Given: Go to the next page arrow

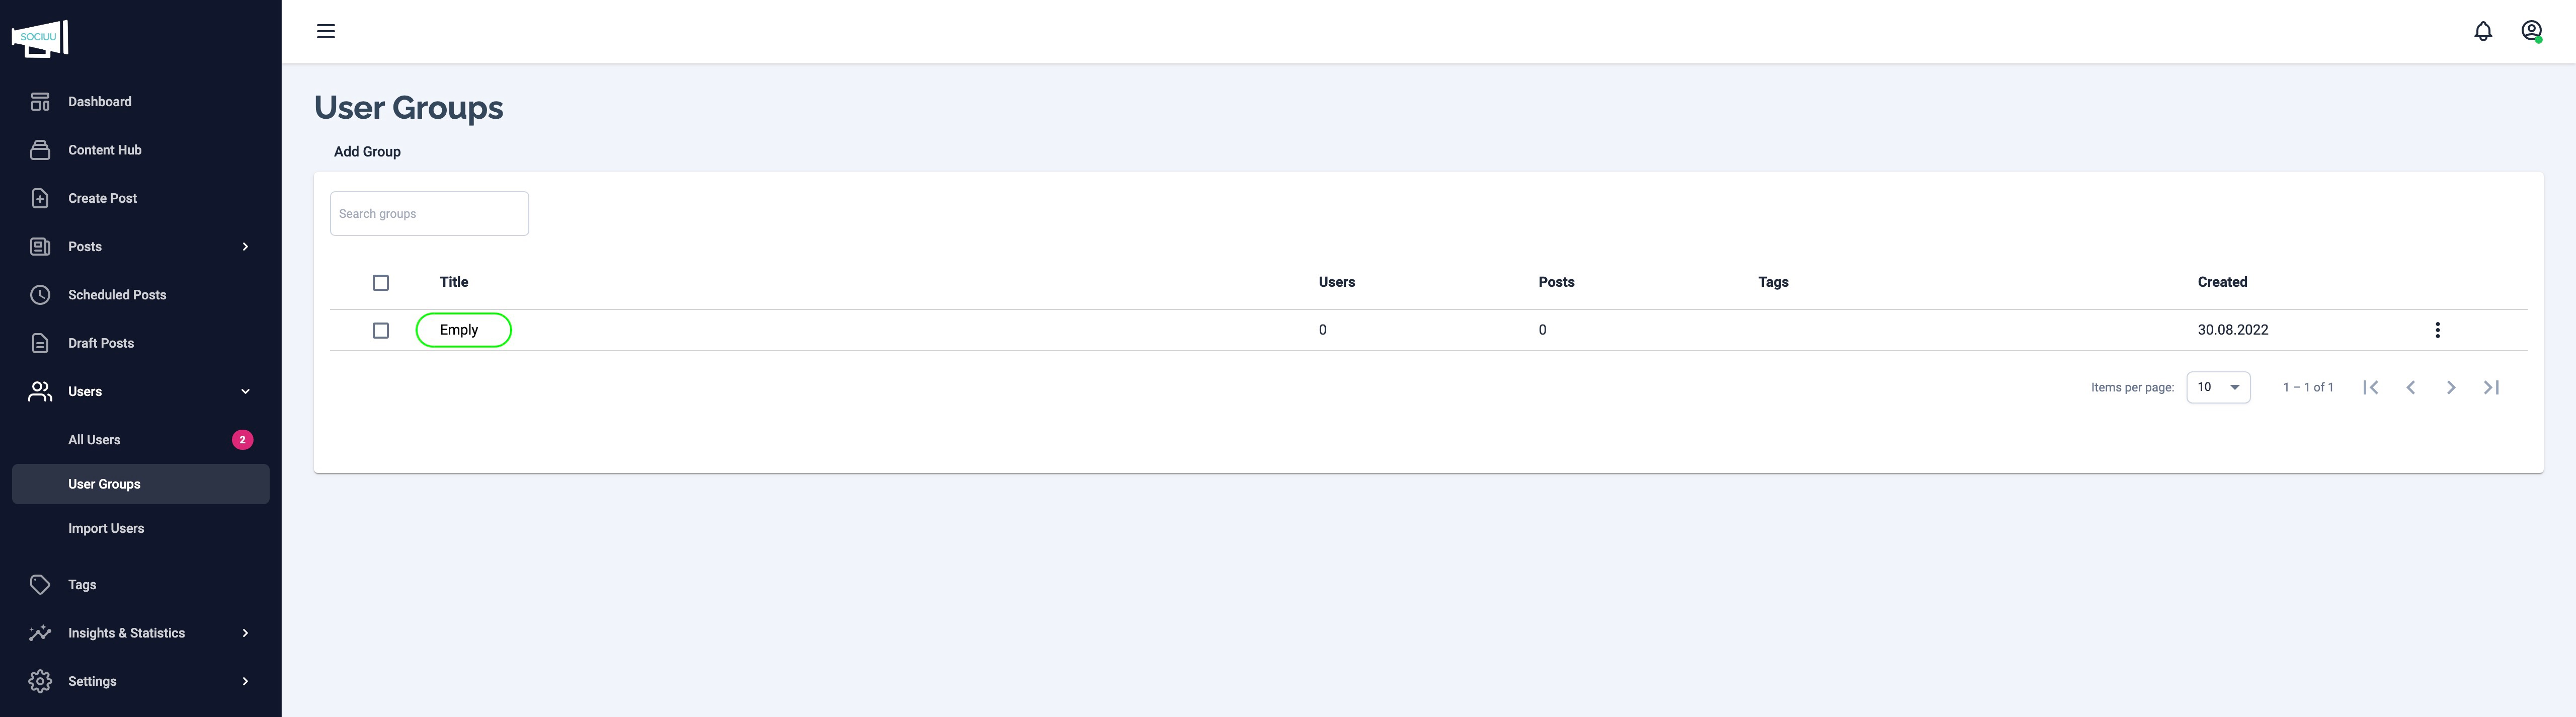Looking at the screenshot, I should [x=2450, y=387].
